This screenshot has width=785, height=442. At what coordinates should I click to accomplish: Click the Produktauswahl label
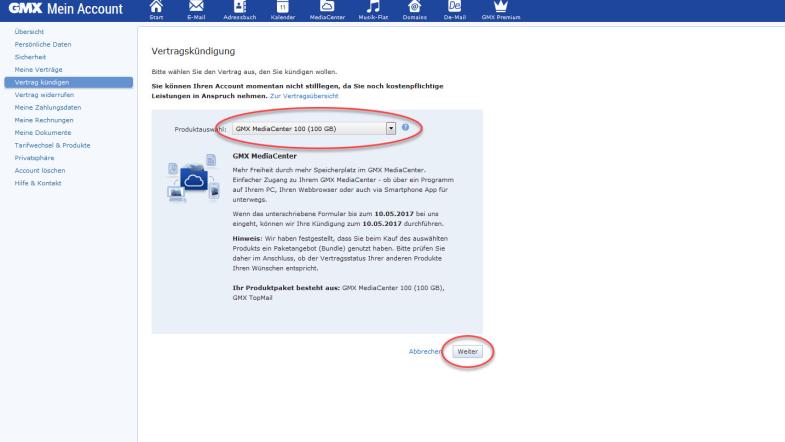(x=200, y=129)
